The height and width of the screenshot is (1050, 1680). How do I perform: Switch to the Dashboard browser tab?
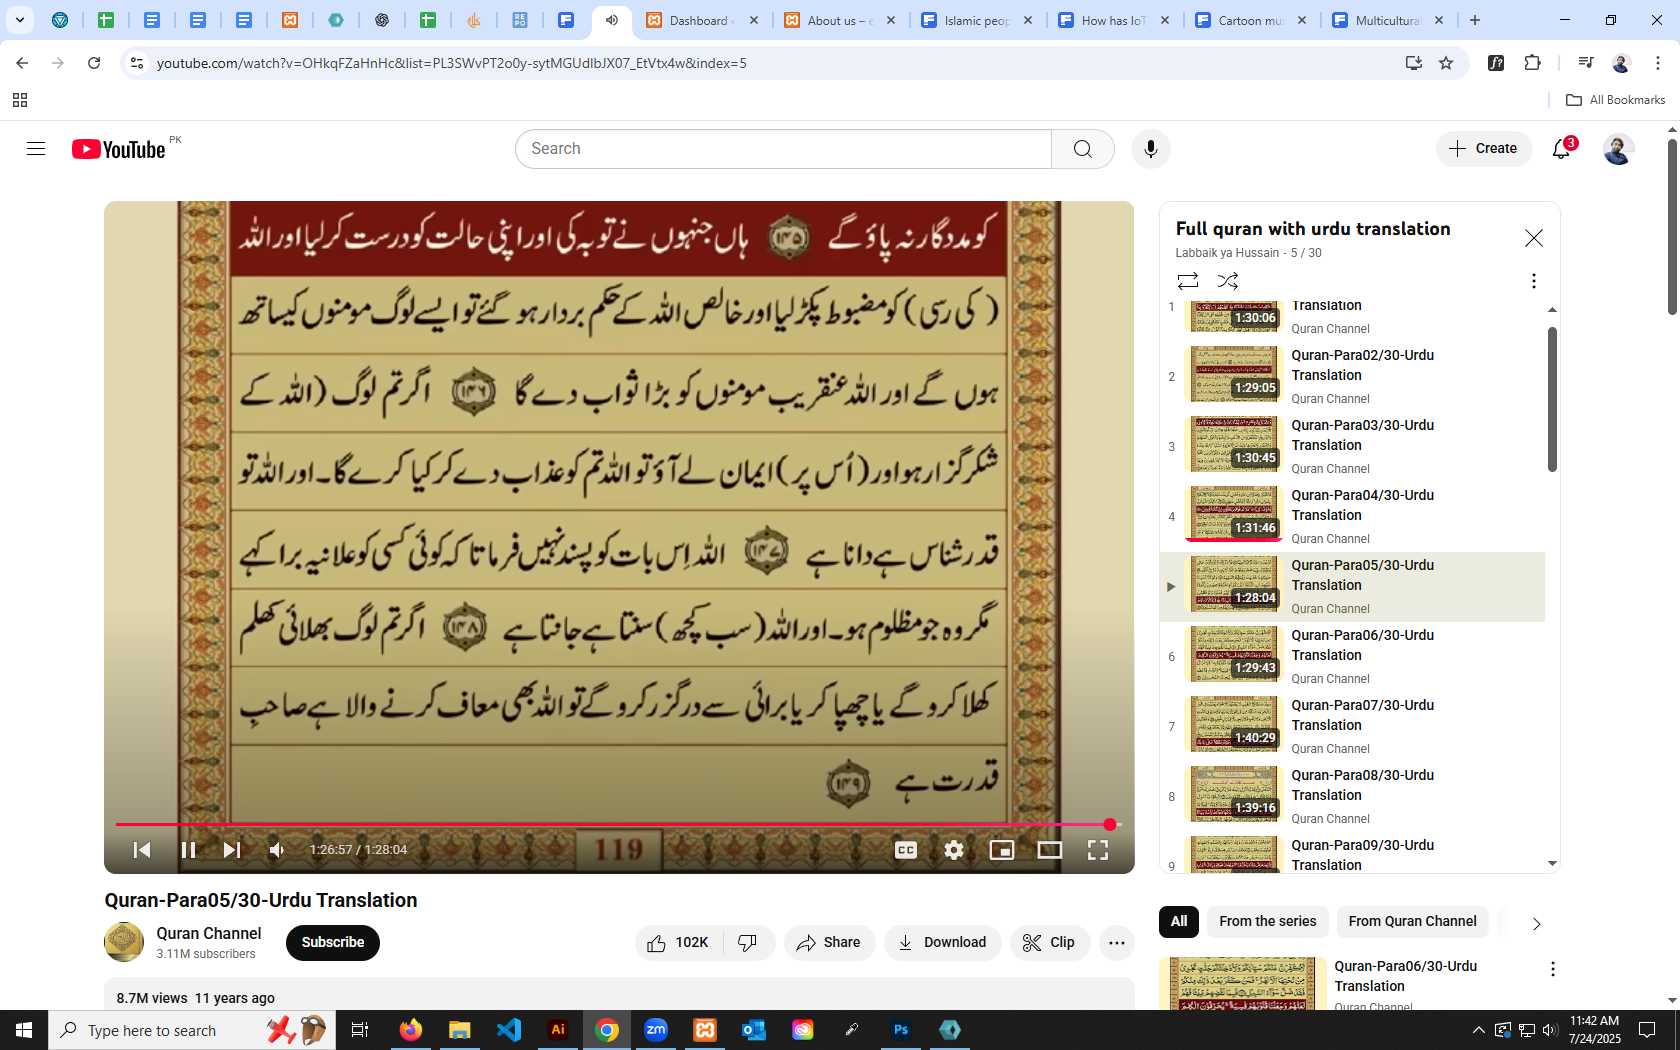point(702,20)
